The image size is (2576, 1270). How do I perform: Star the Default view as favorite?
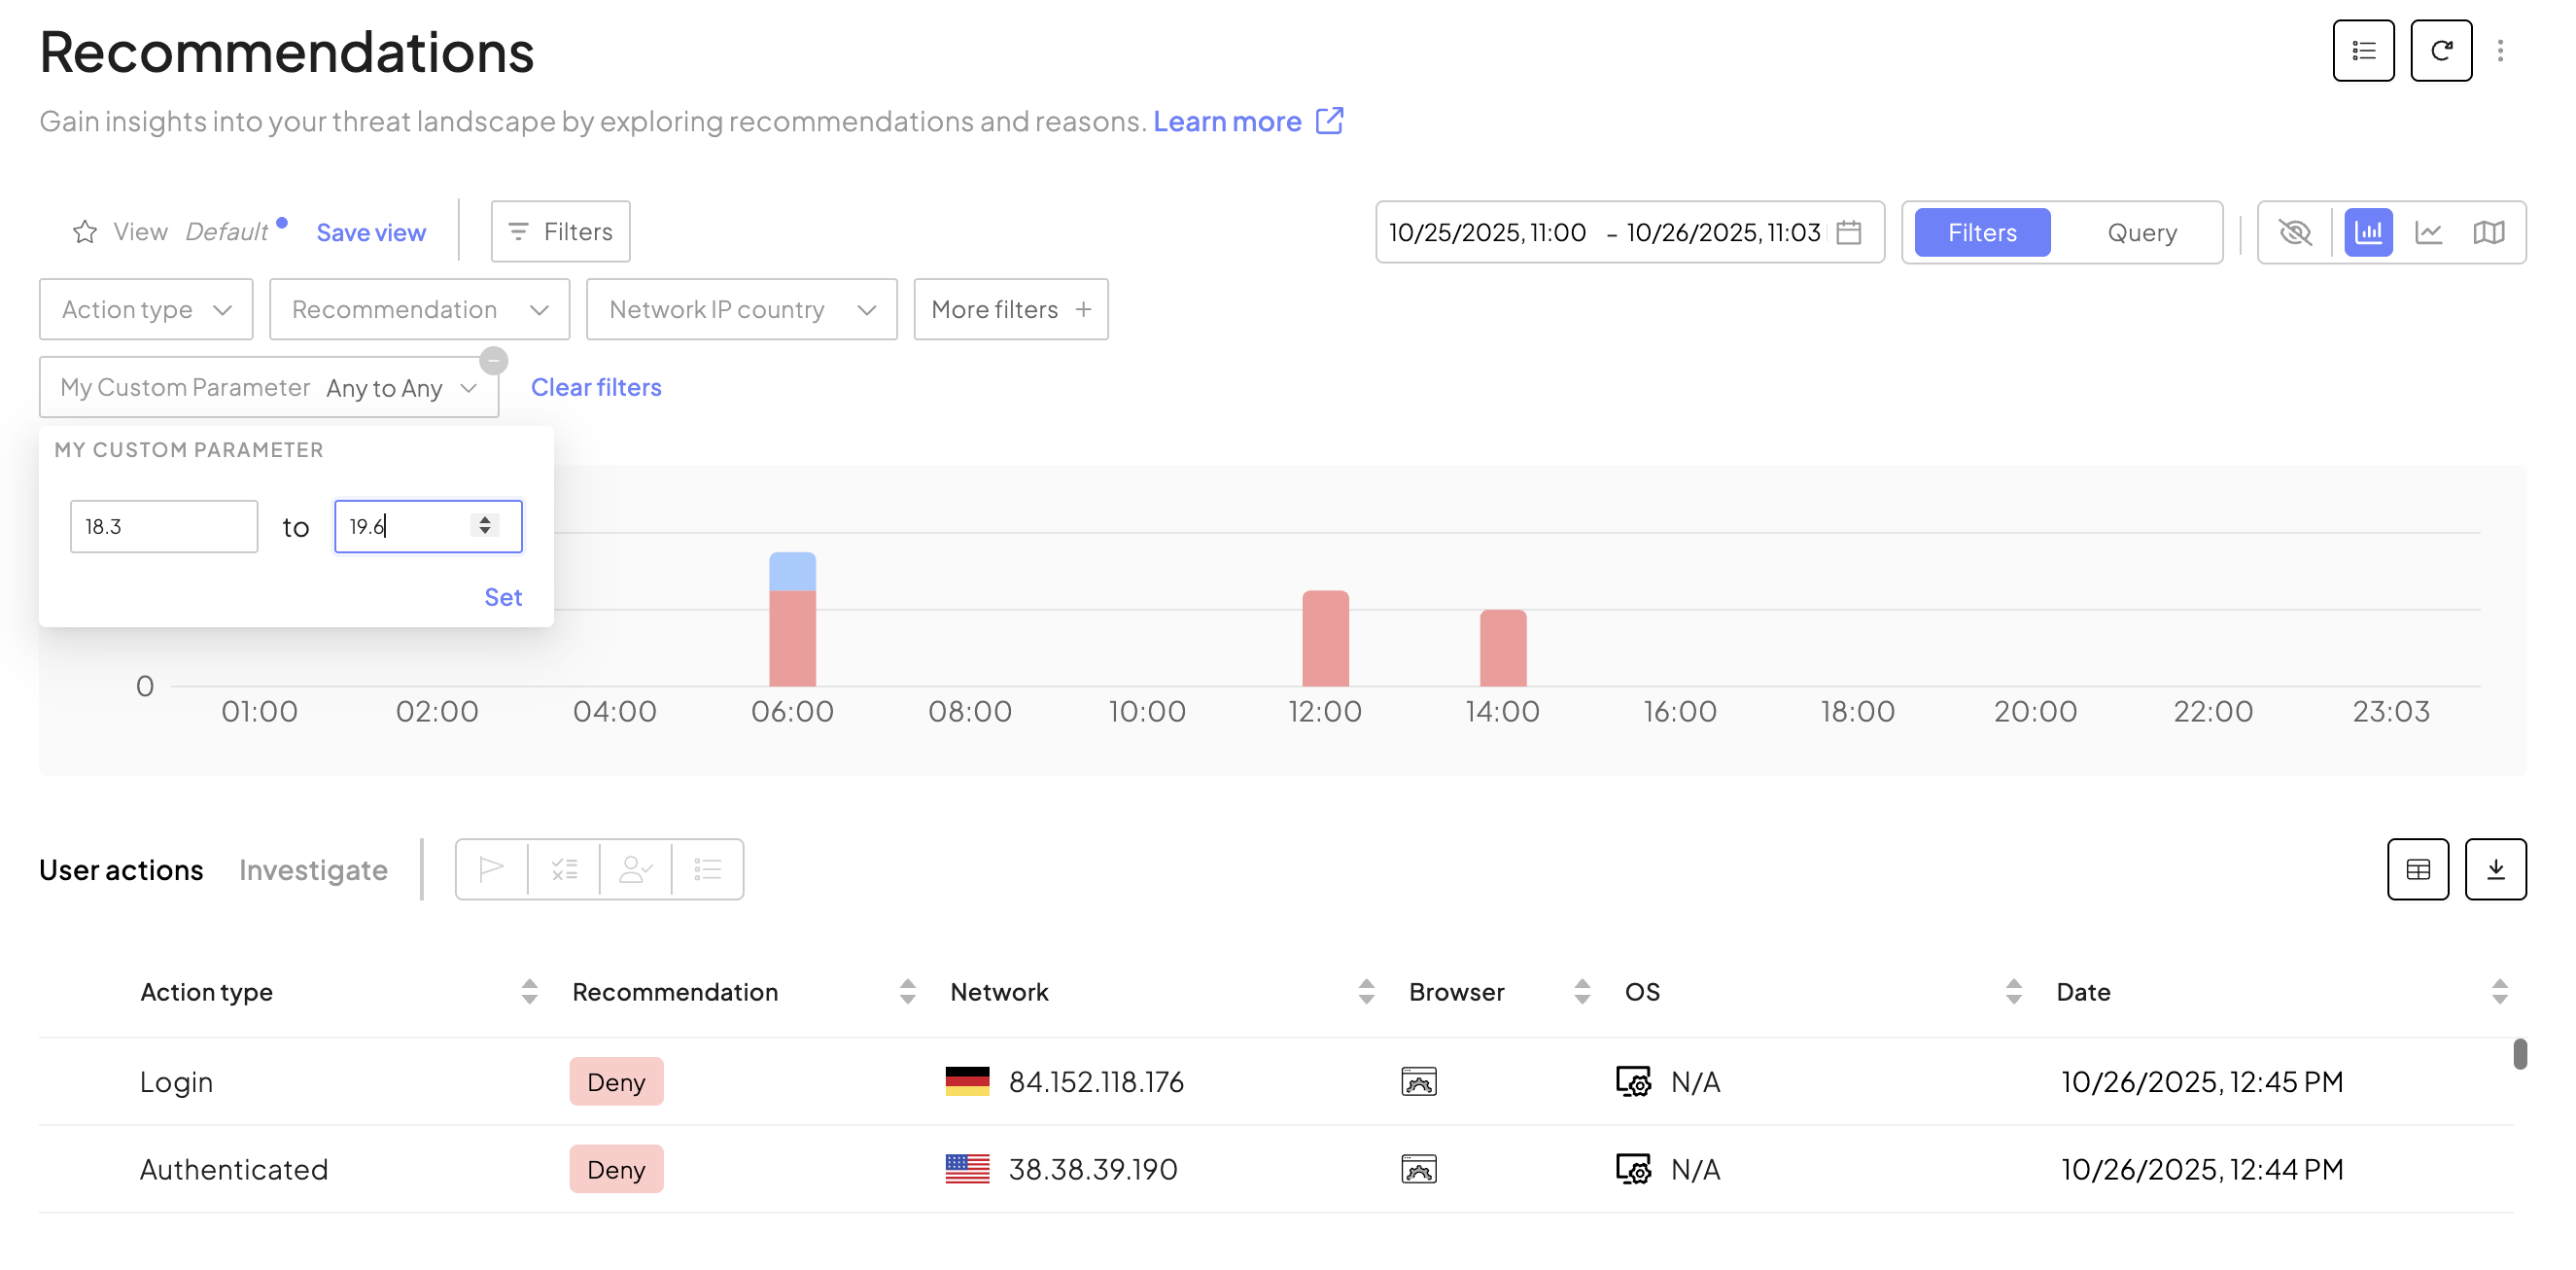click(x=85, y=232)
